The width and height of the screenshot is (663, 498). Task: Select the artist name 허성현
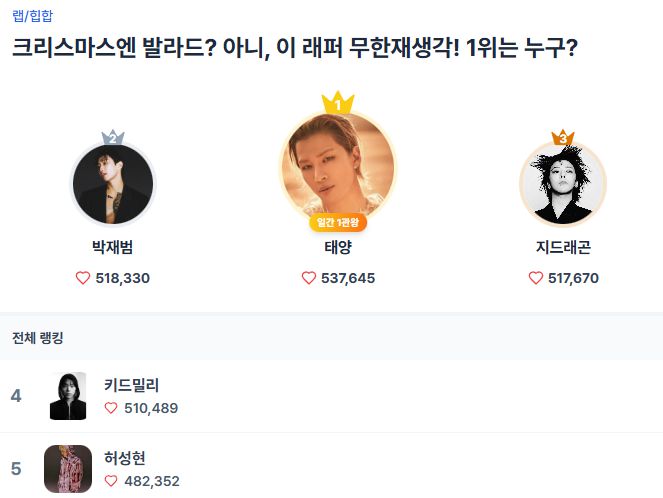(125, 458)
